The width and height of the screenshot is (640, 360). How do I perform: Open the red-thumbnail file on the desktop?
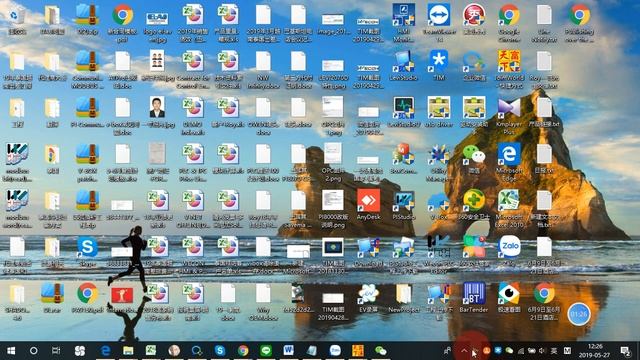tap(122, 296)
